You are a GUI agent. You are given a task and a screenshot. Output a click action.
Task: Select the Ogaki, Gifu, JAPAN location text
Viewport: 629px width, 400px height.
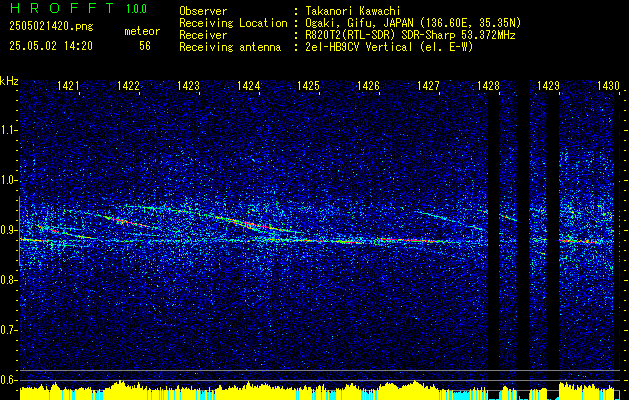point(413,23)
